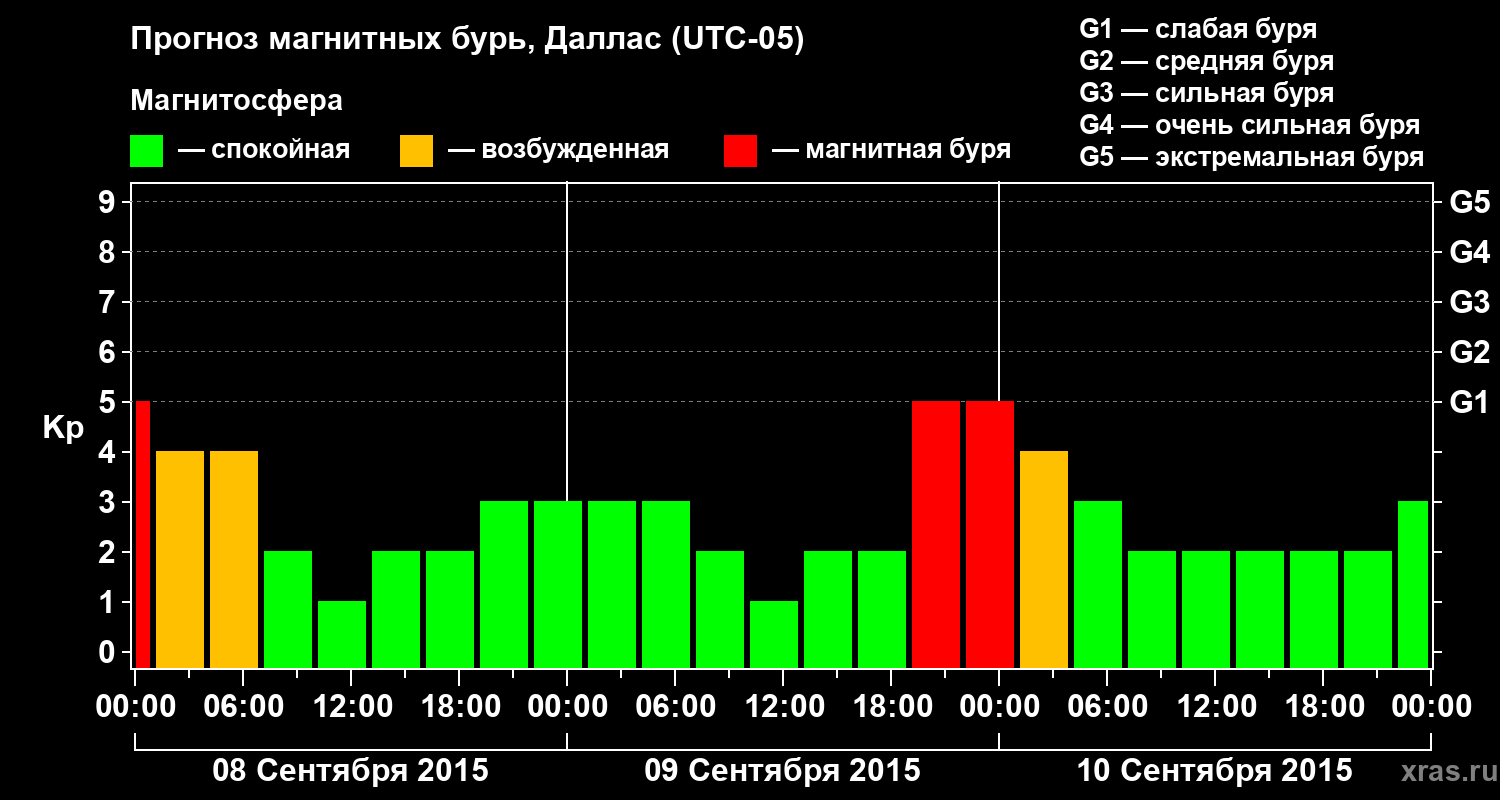Image resolution: width=1500 pixels, height=800 pixels.
Task: Click the 'возбужденная' legend text
Action: [575, 151]
